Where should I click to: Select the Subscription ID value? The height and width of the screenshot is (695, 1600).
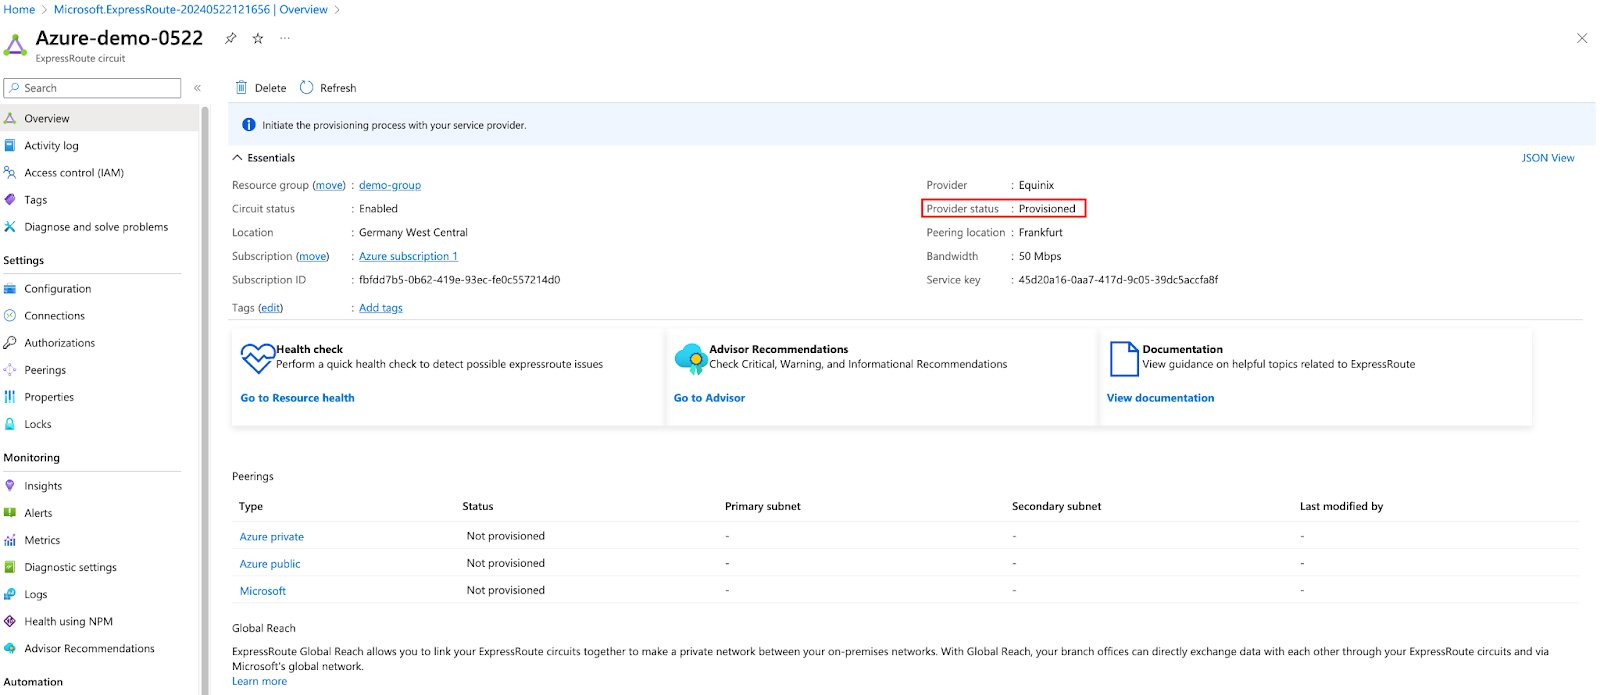pyautogui.click(x=459, y=280)
